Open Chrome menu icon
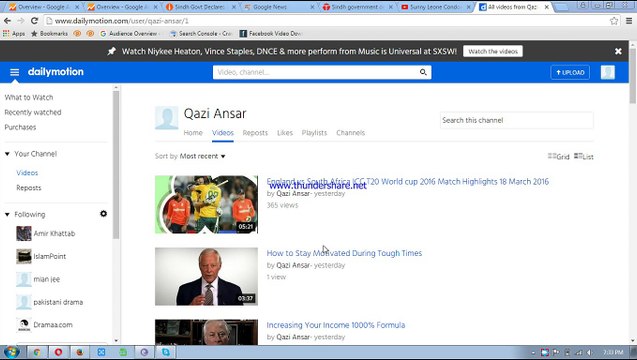This screenshot has width=637, height=360. click(629, 21)
